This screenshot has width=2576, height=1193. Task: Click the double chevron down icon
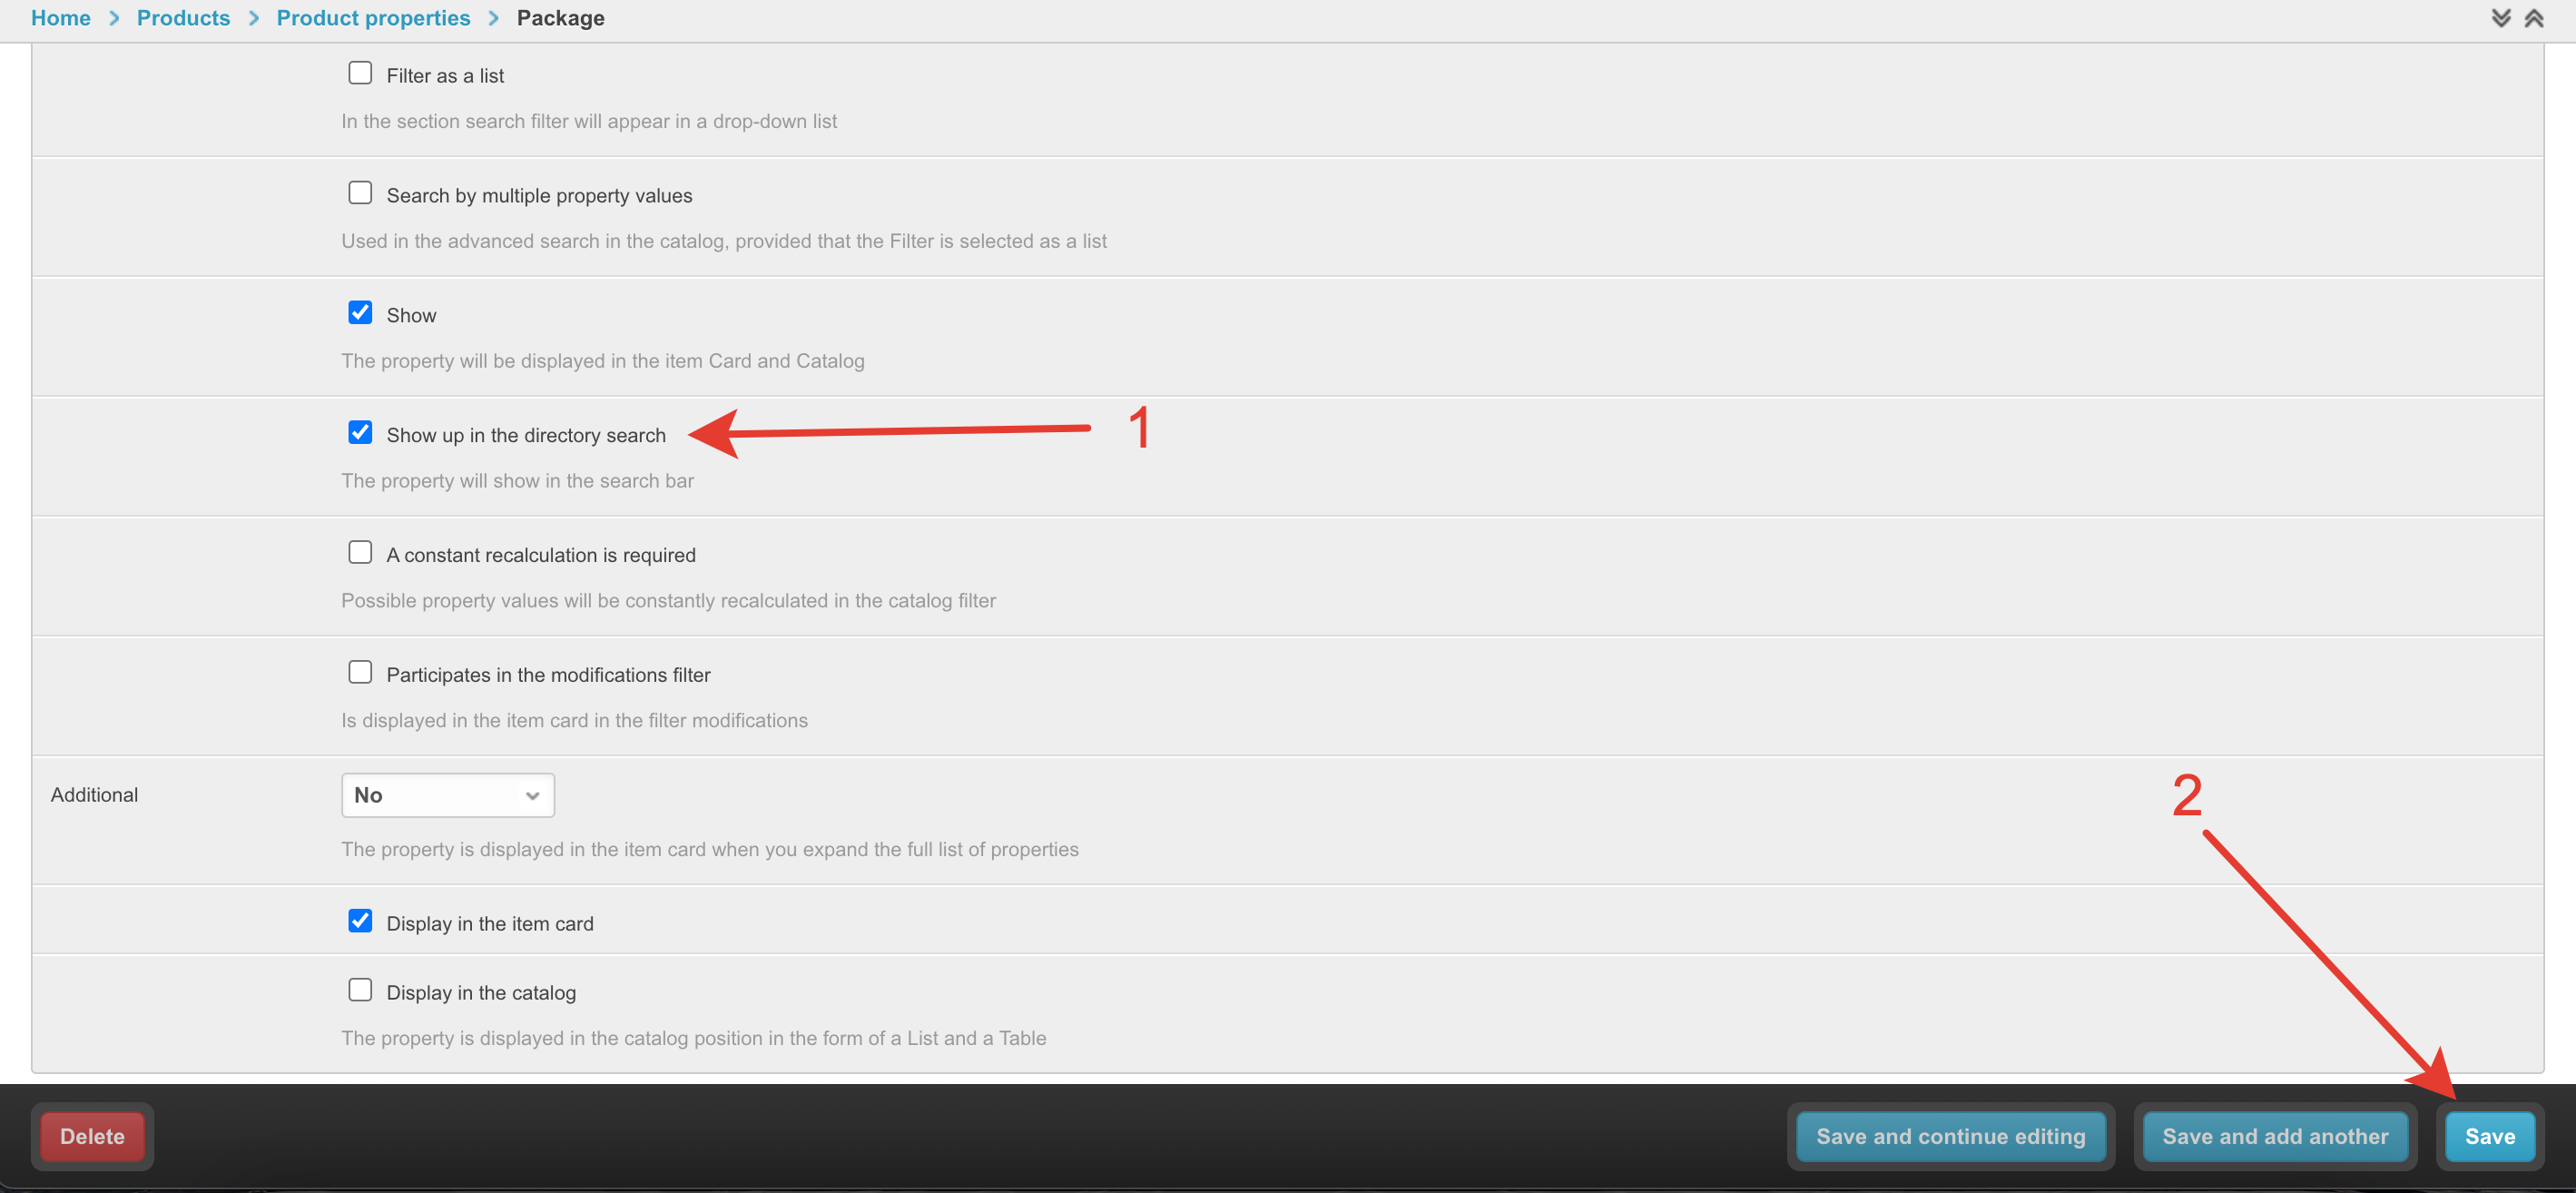(2500, 18)
